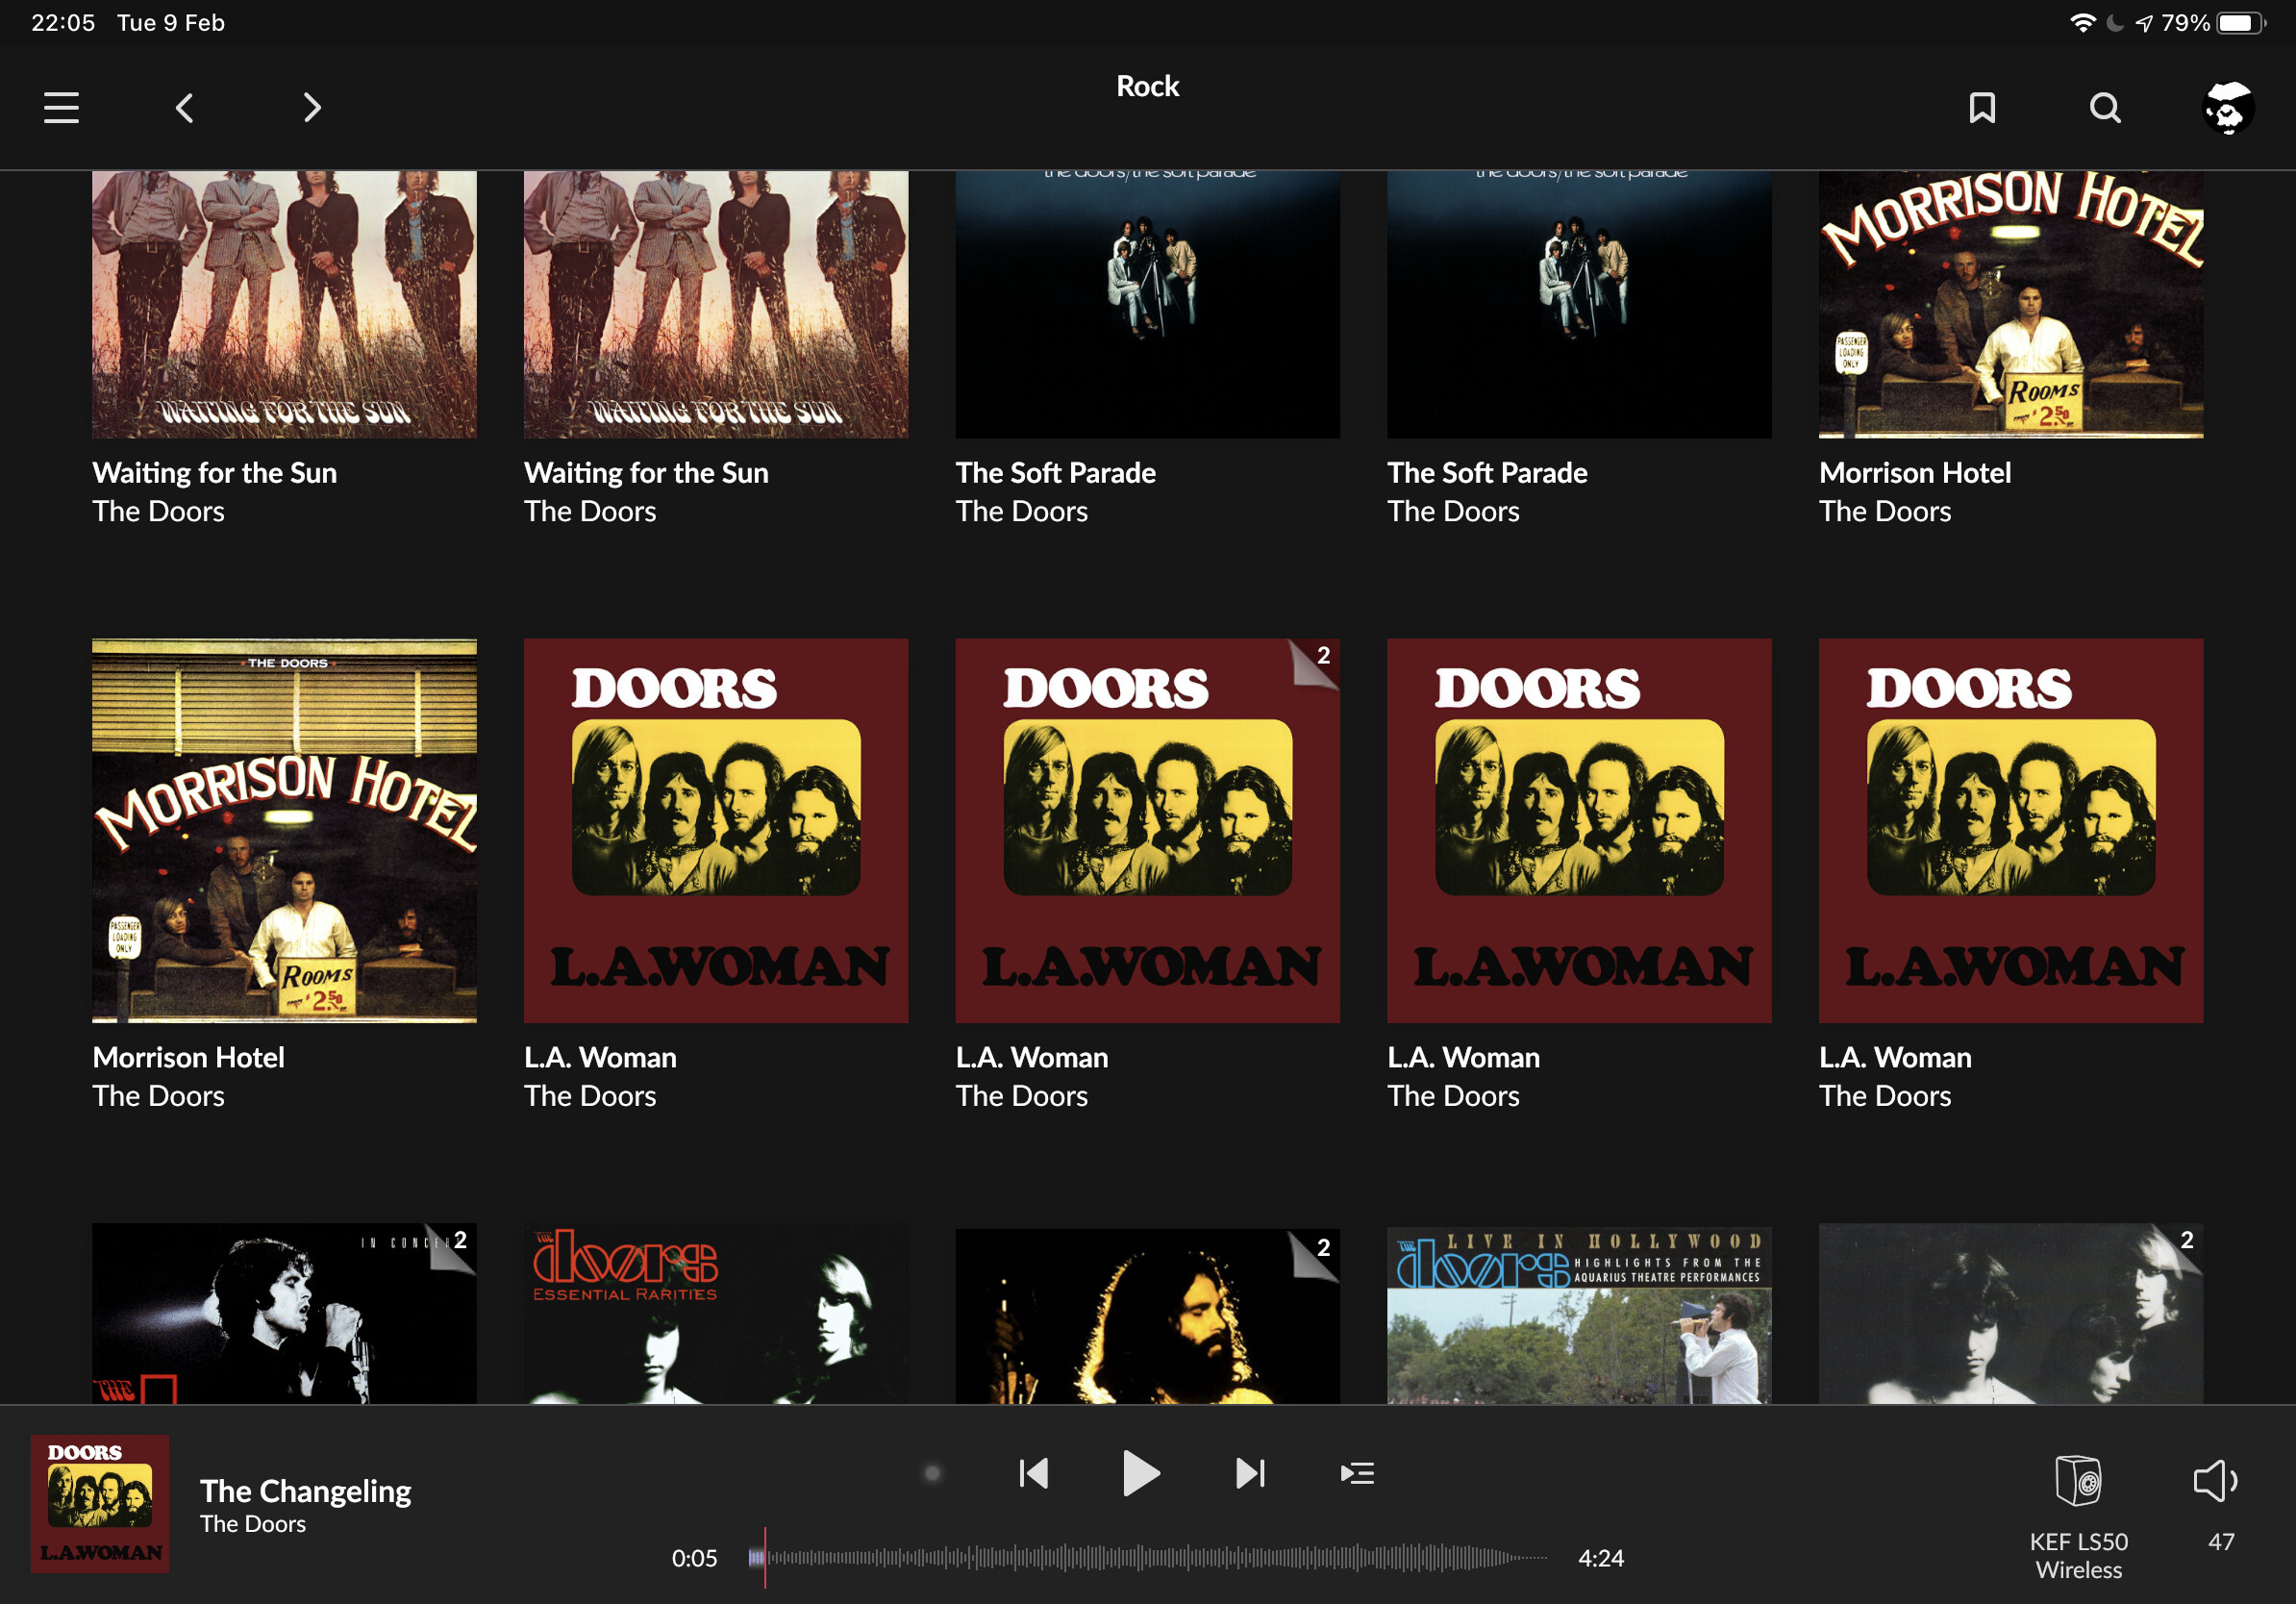2296x1604 pixels.
Task: Open the In Concert album cover
Action: (284, 1313)
